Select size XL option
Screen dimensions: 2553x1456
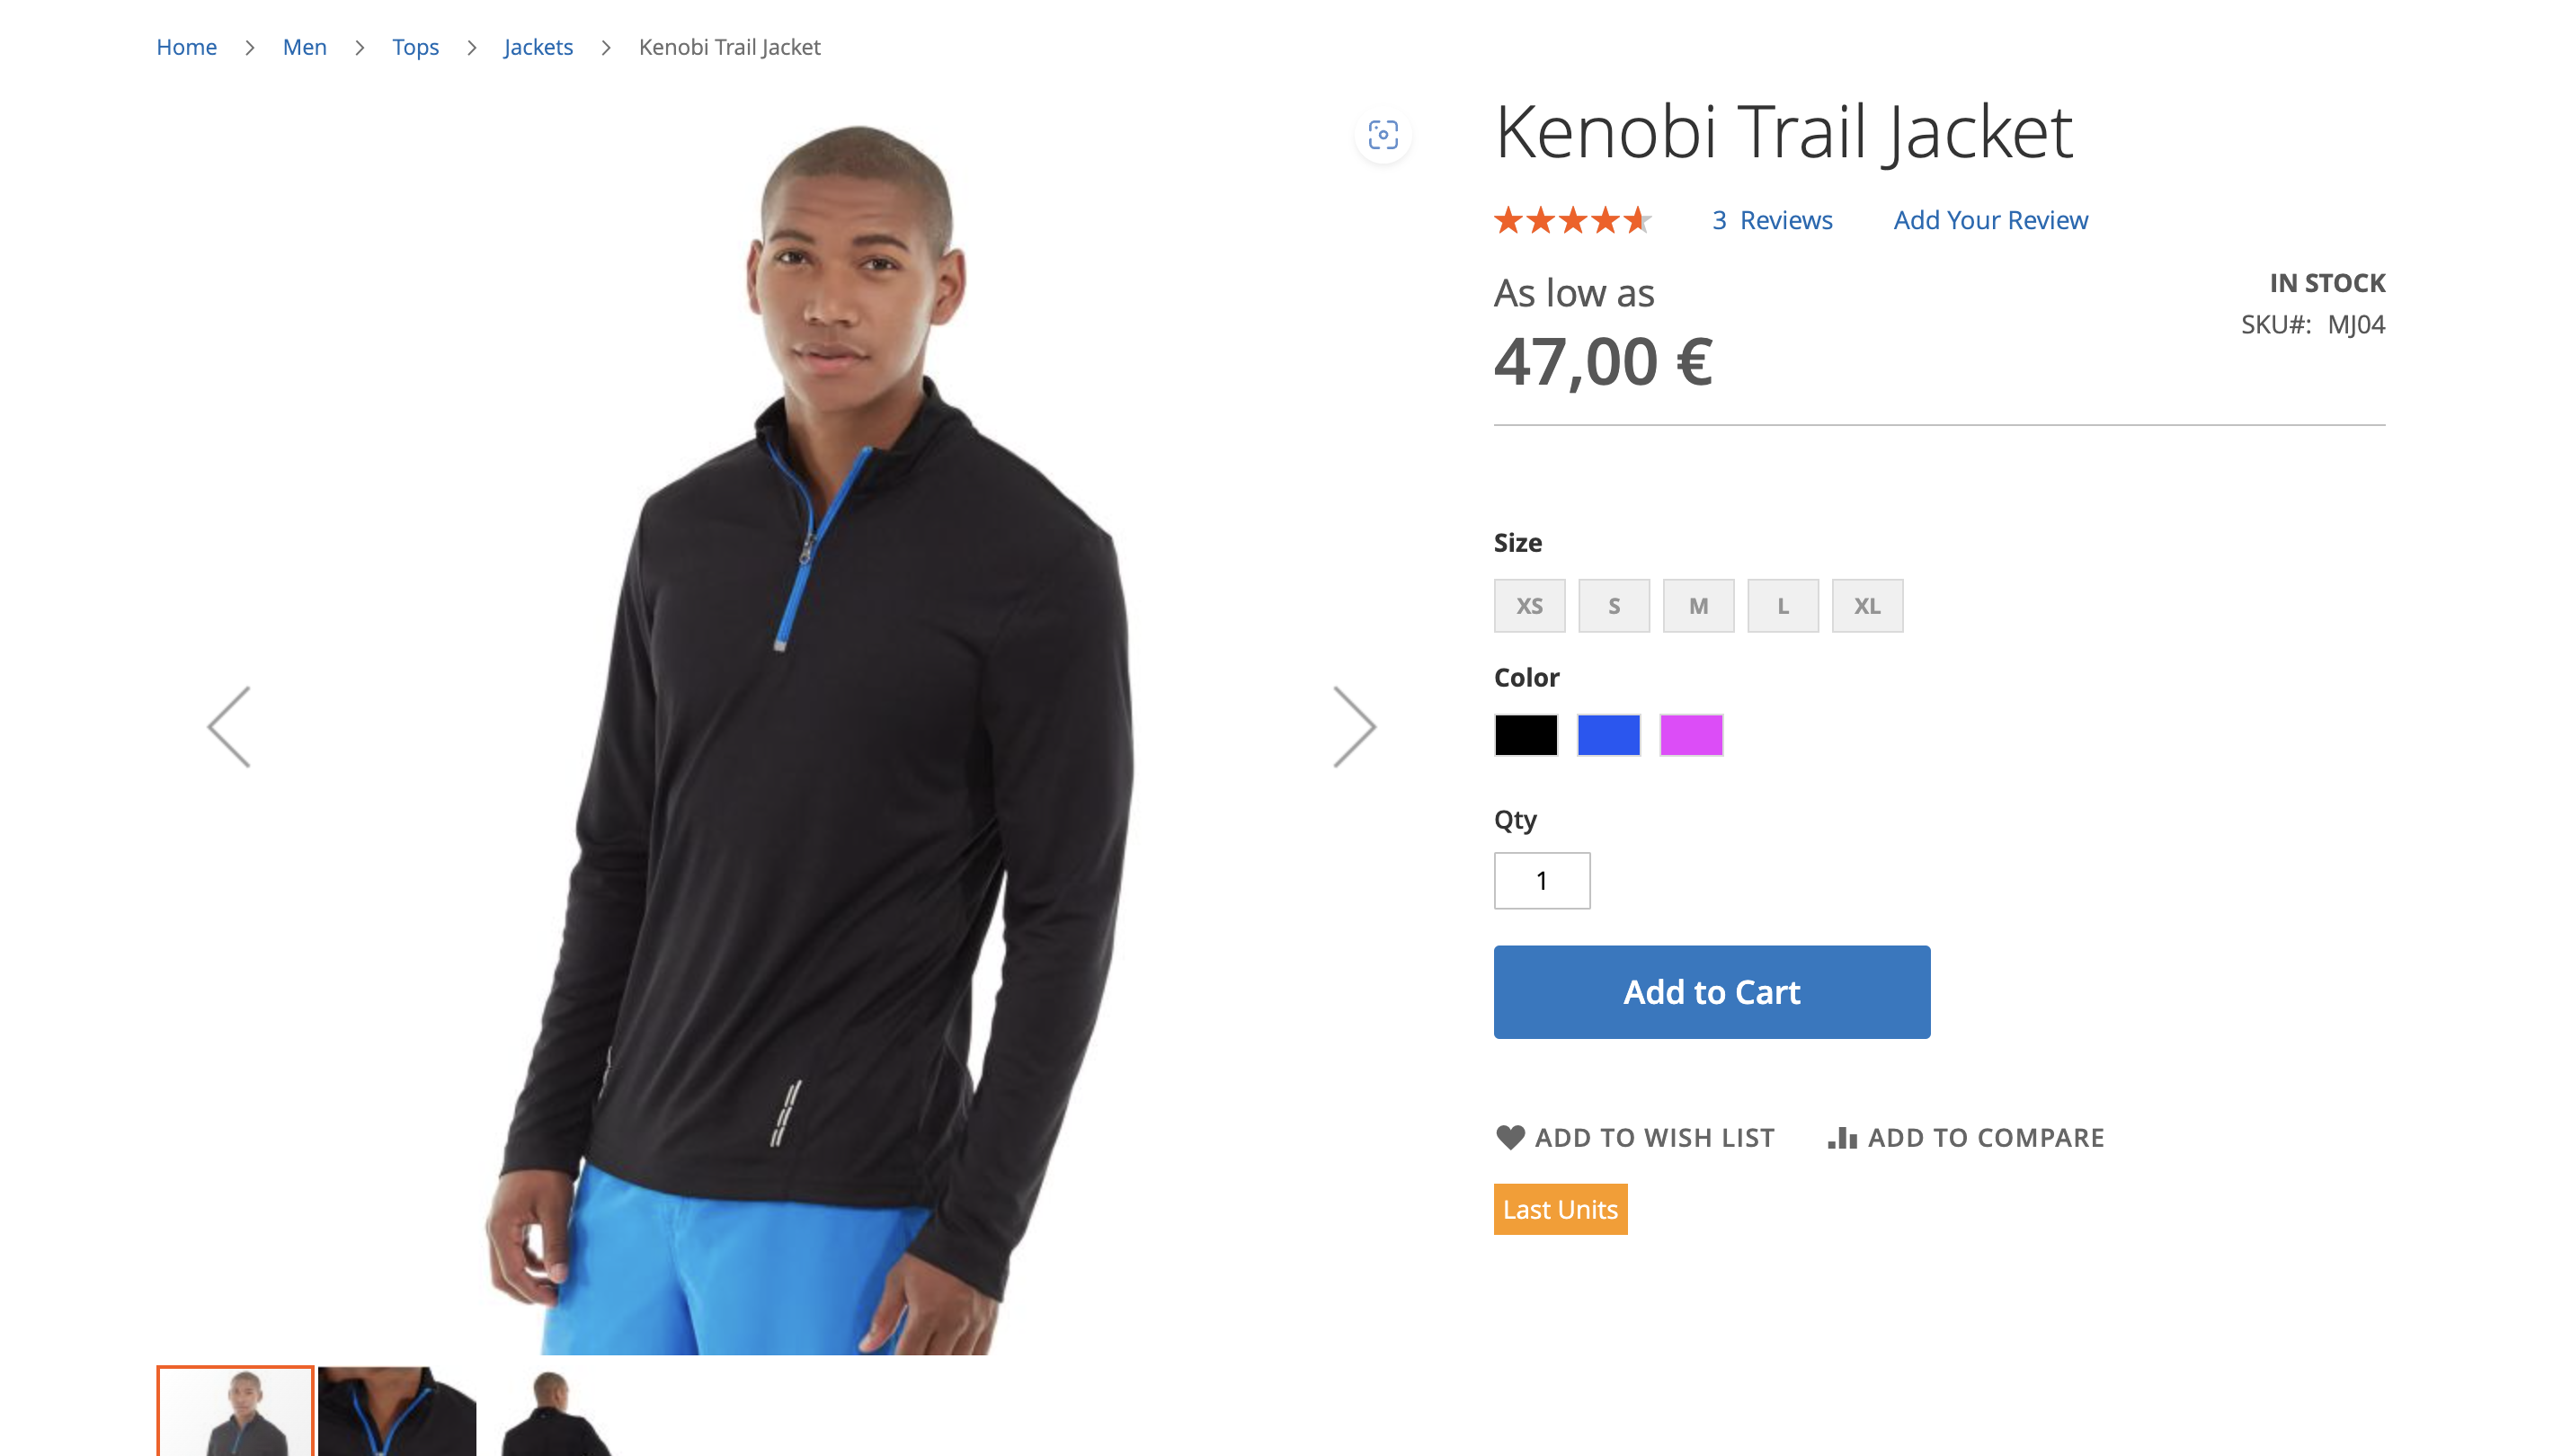click(x=1866, y=606)
